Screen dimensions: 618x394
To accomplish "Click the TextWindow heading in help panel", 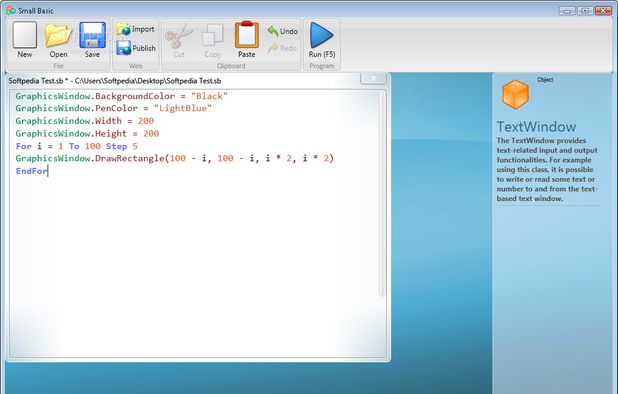I will [536, 127].
